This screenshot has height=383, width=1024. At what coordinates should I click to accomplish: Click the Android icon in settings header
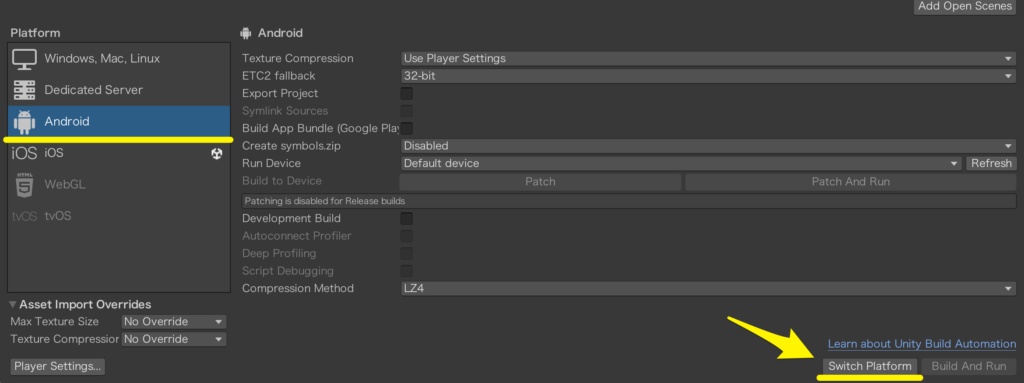pos(246,33)
